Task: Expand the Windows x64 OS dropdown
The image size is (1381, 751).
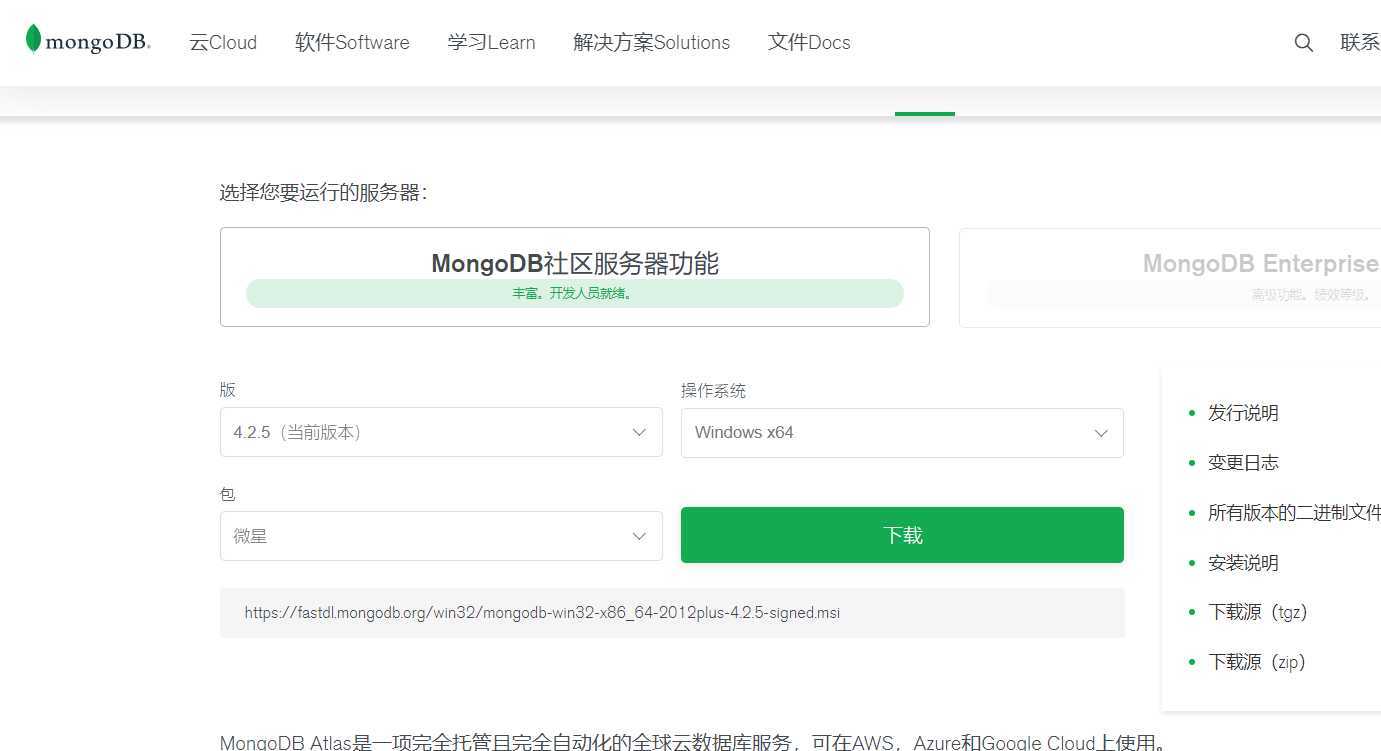Action: 902,433
